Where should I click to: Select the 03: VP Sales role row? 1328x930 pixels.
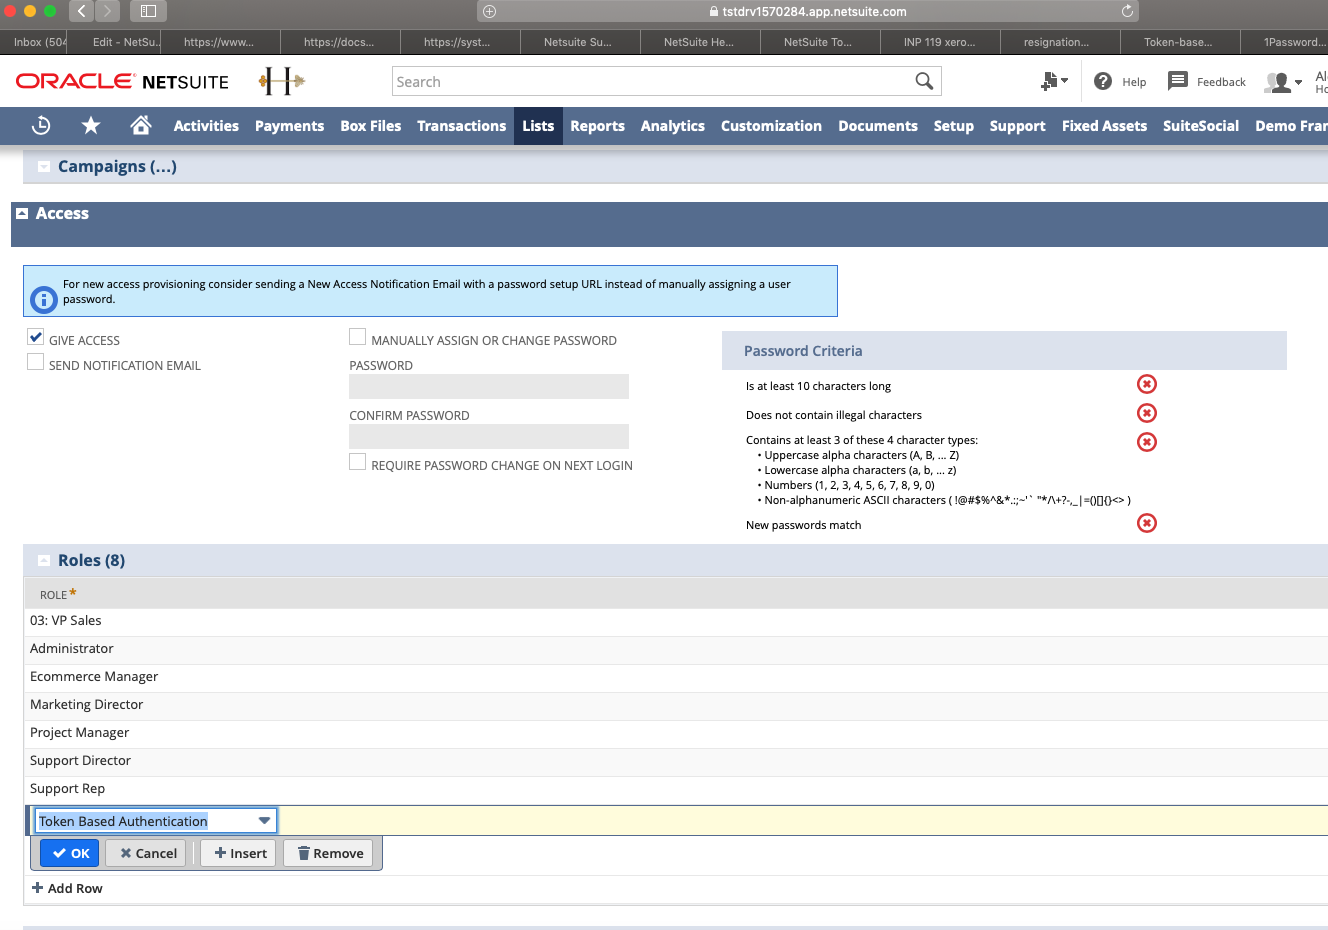click(x=676, y=621)
